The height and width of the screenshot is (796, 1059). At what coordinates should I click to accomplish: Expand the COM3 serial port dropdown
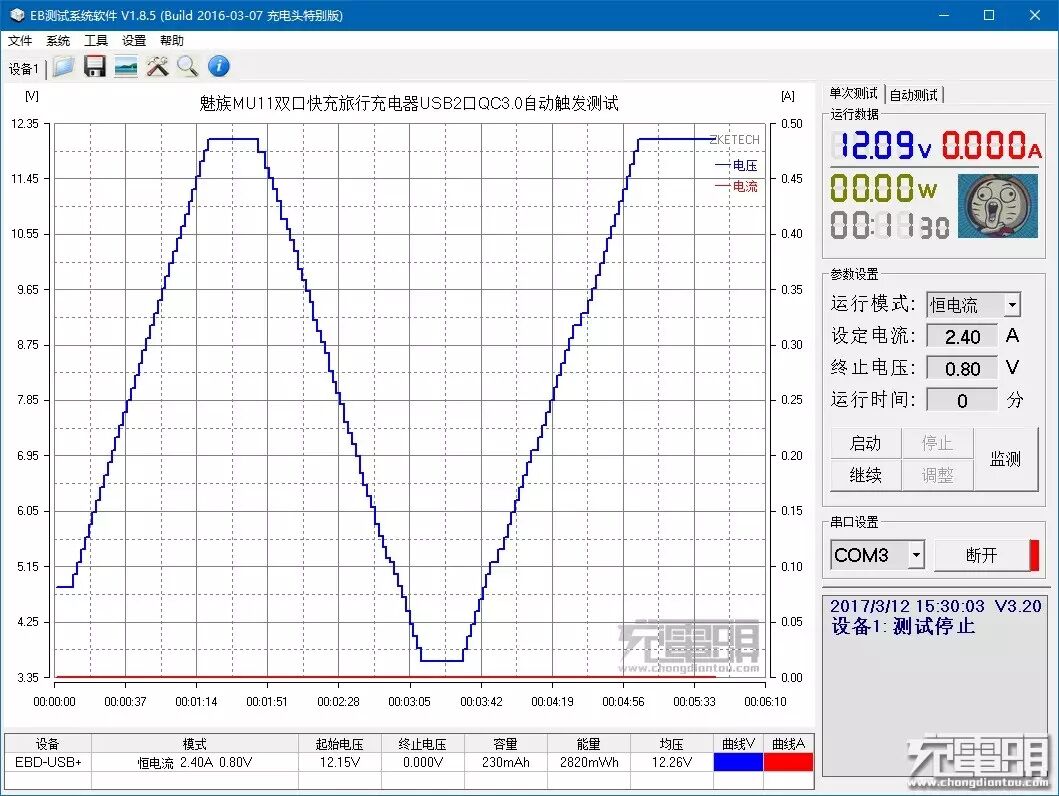[916, 556]
